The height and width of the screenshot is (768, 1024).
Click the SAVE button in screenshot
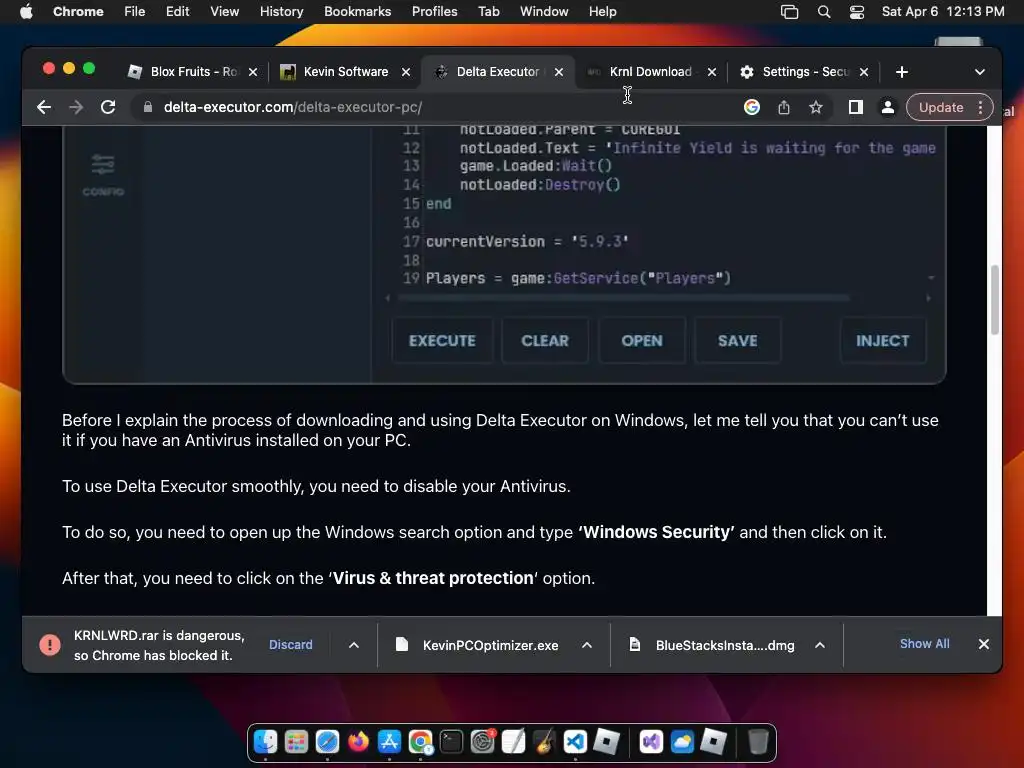(737, 340)
